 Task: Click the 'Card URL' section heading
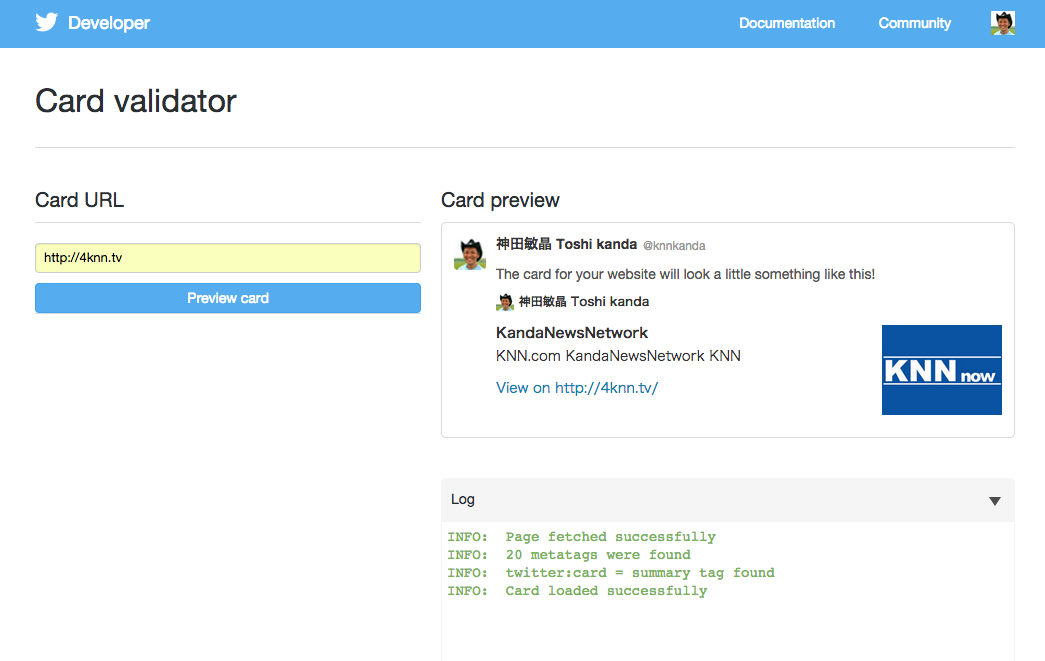click(79, 200)
